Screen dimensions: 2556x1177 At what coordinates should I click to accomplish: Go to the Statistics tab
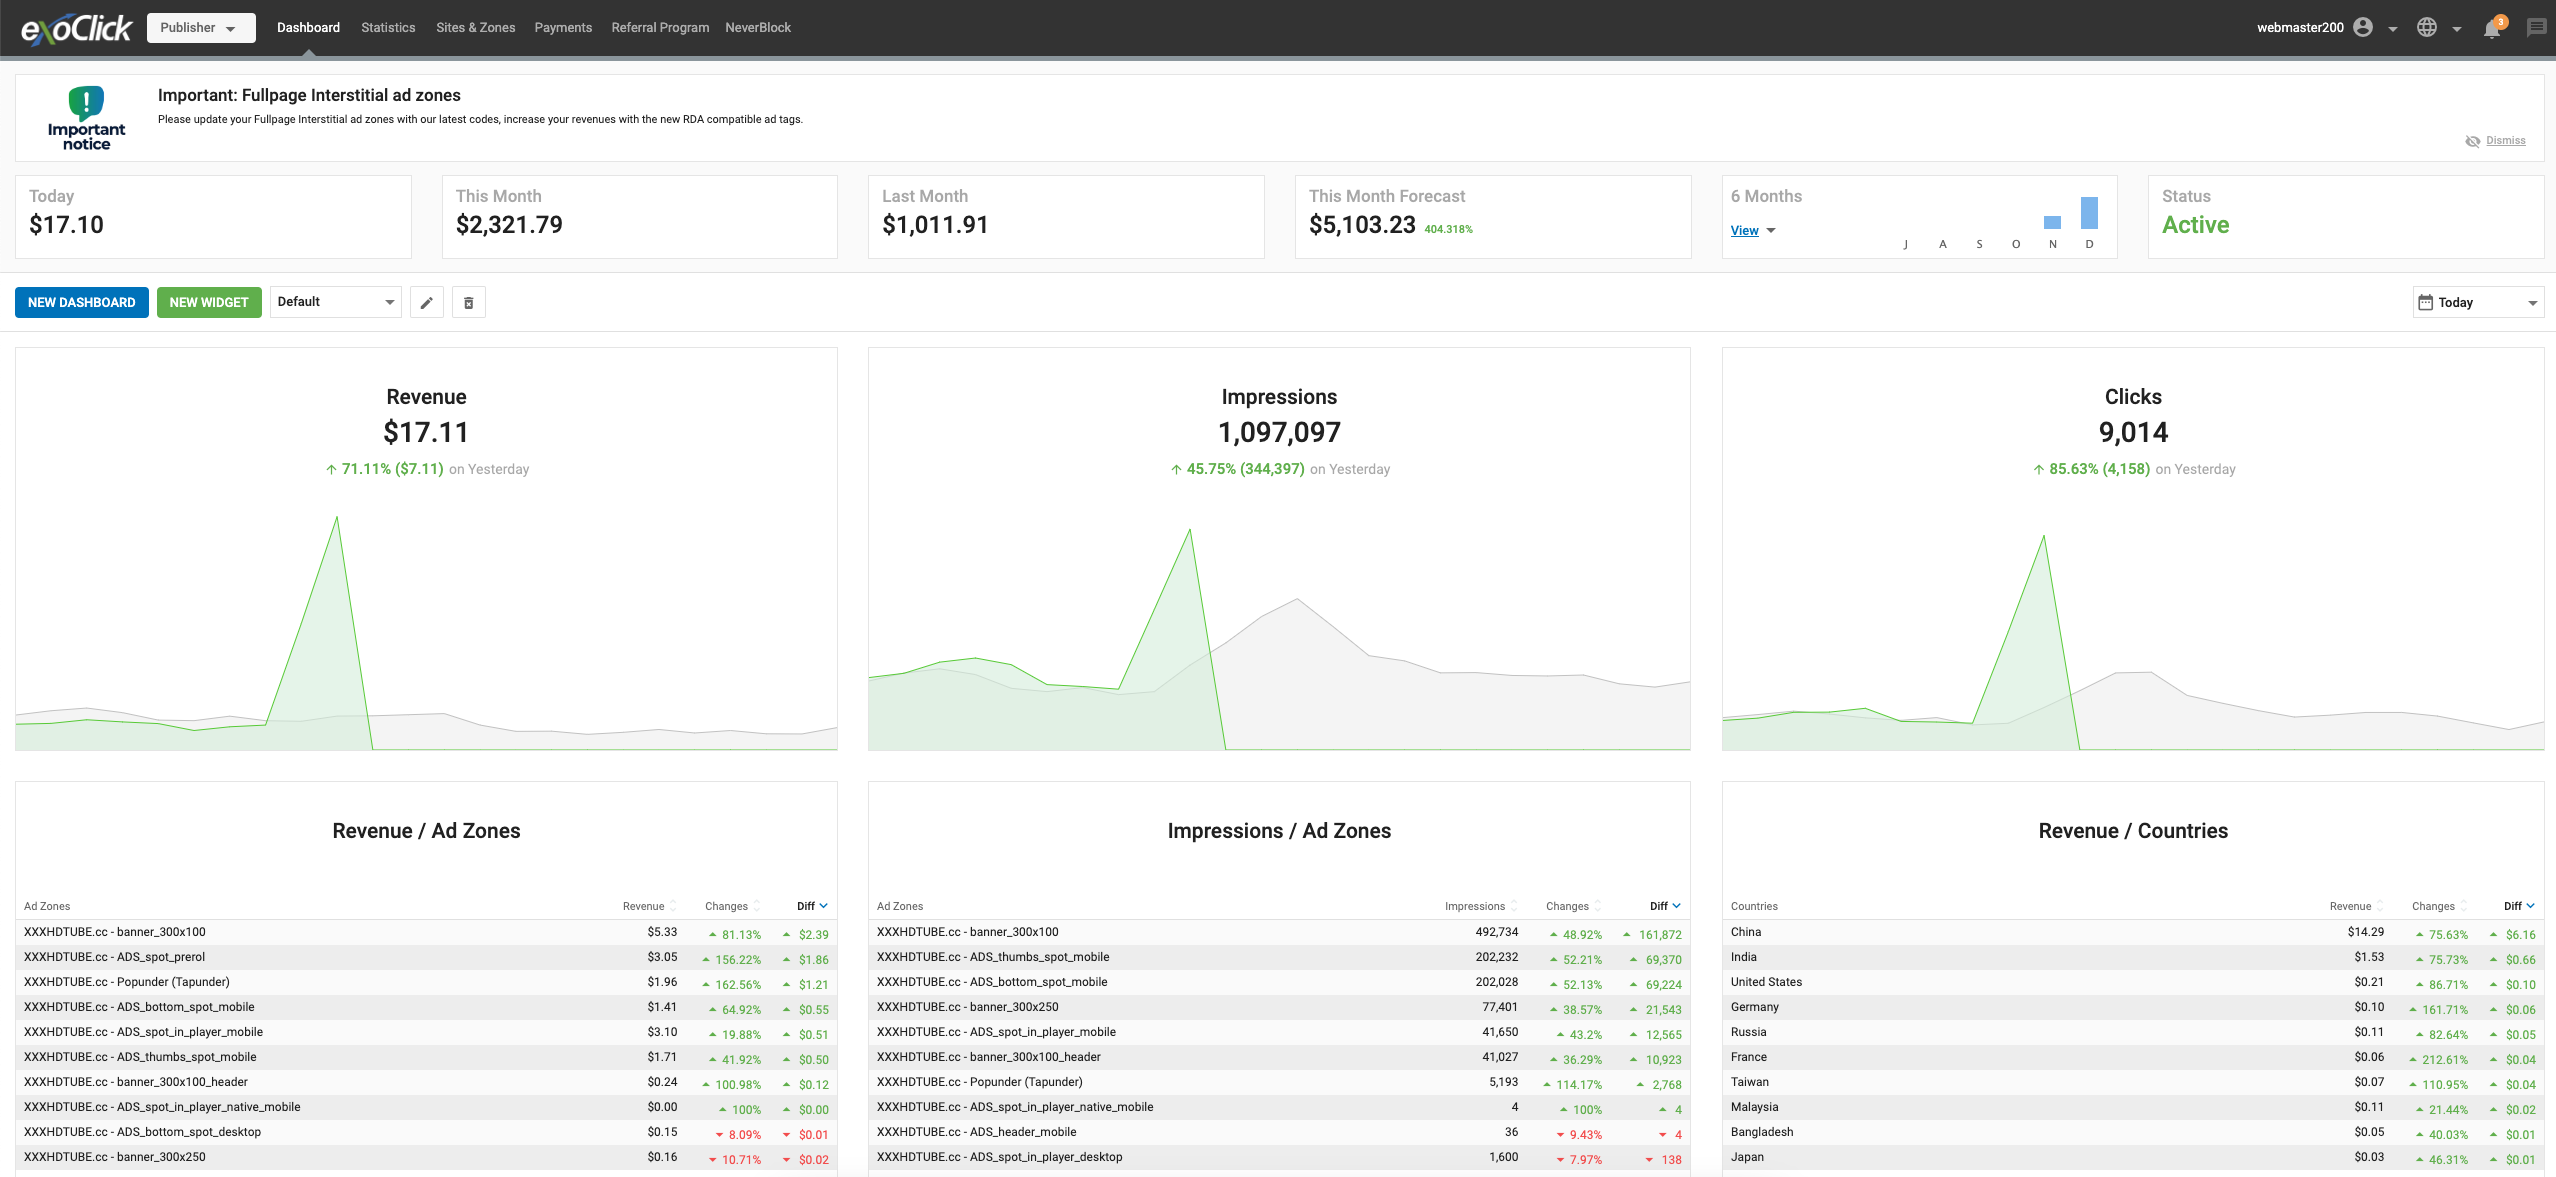click(388, 28)
